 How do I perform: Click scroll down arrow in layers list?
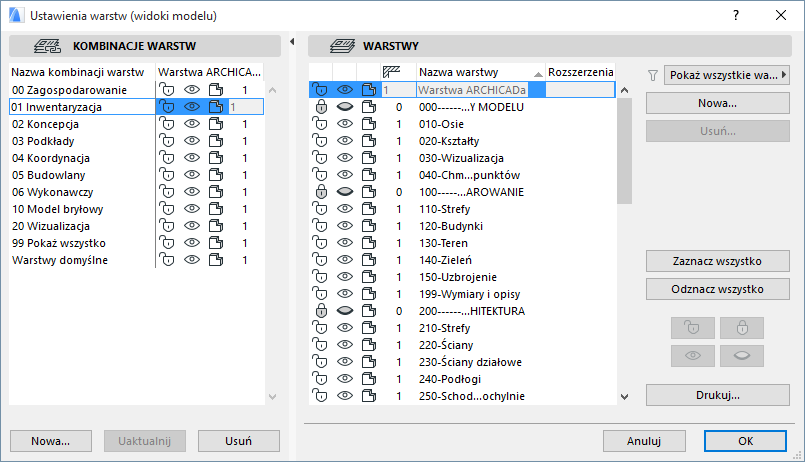coord(624,396)
